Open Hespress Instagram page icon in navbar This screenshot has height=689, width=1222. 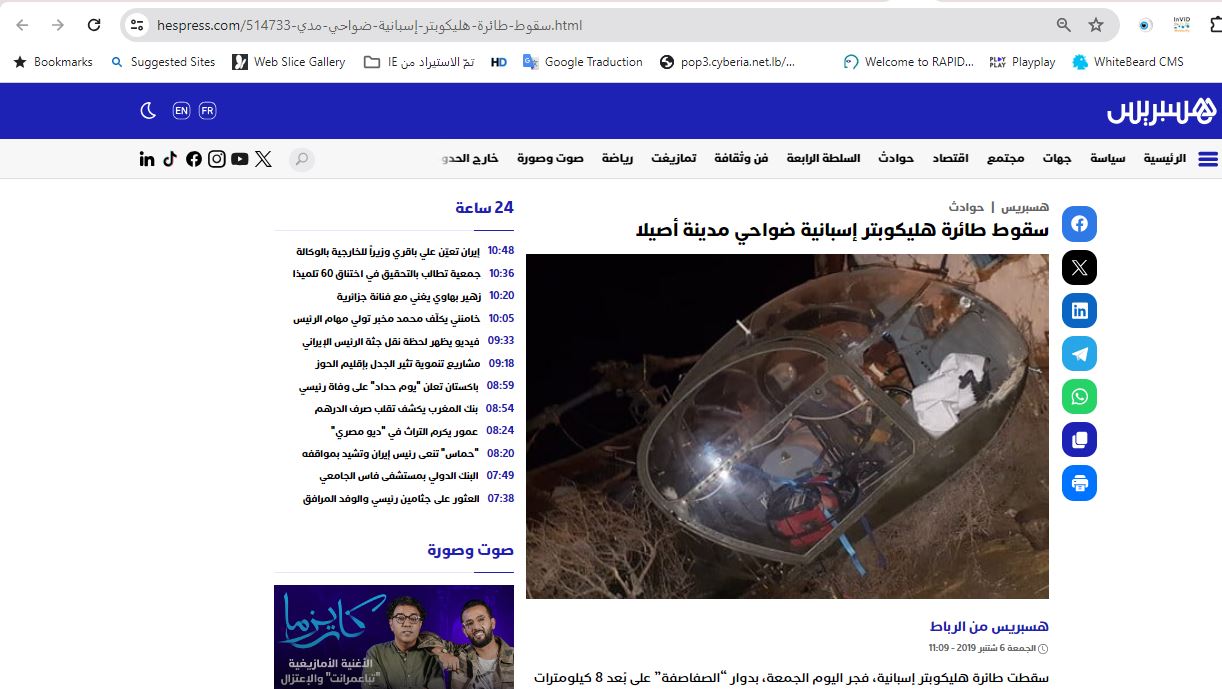216,159
